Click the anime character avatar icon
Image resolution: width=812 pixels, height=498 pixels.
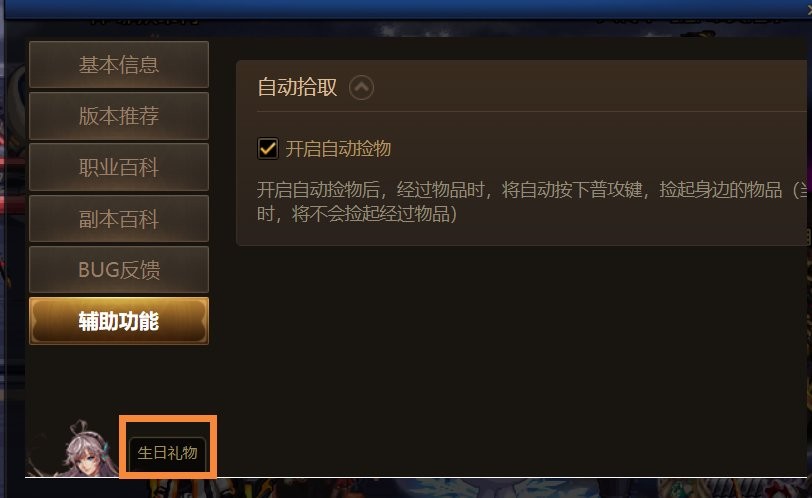point(89,448)
